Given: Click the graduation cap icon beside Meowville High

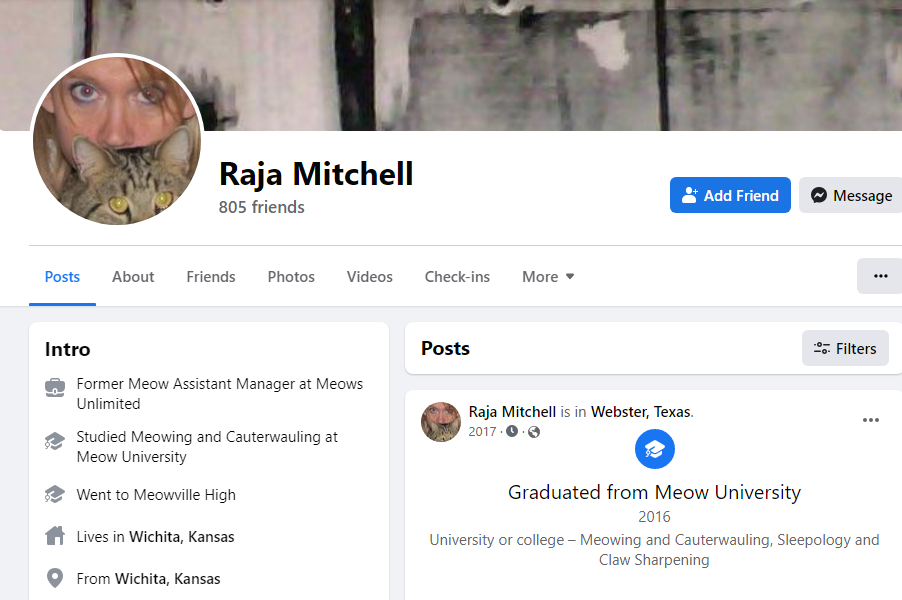Looking at the screenshot, I should point(56,495).
